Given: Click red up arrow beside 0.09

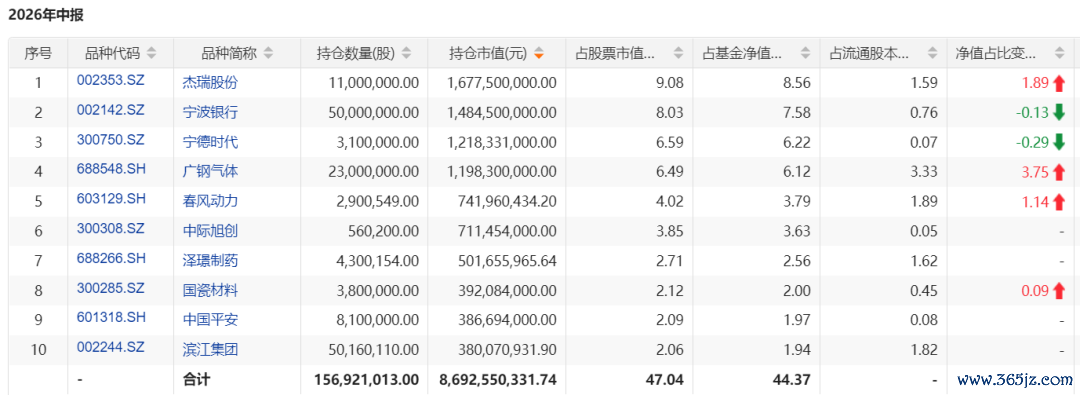Looking at the screenshot, I should (x=1059, y=292).
